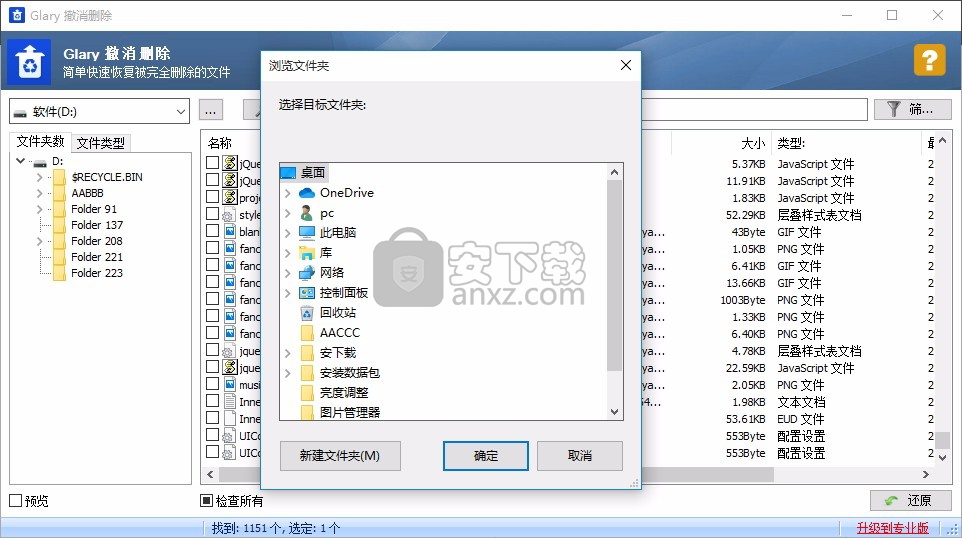Toggle the 检查所有 check all checkbox
The image size is (962, 538).
click(207, 501)
